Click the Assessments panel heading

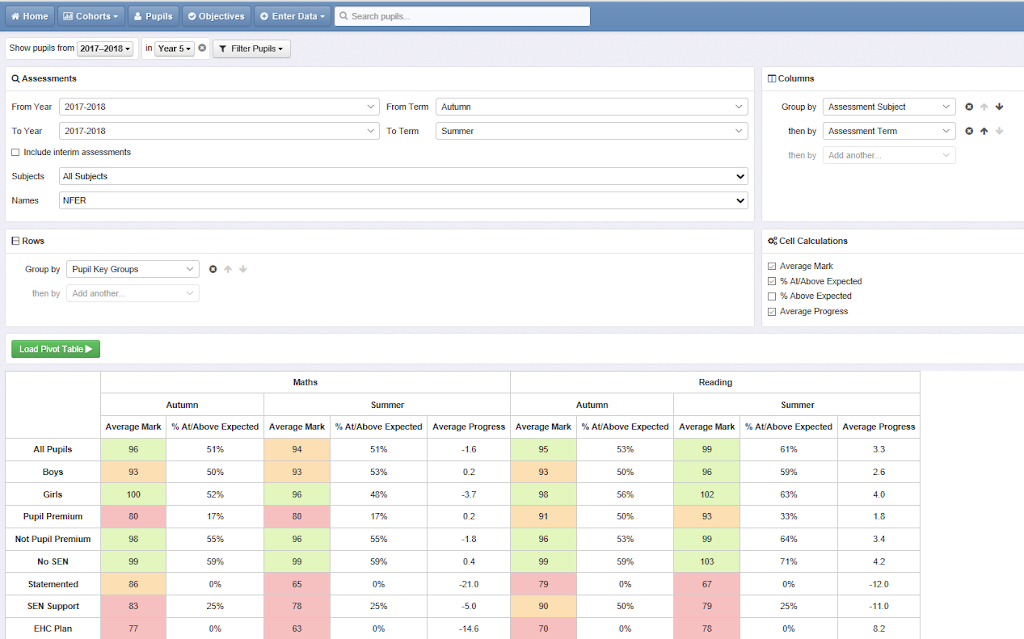point(44,78)
